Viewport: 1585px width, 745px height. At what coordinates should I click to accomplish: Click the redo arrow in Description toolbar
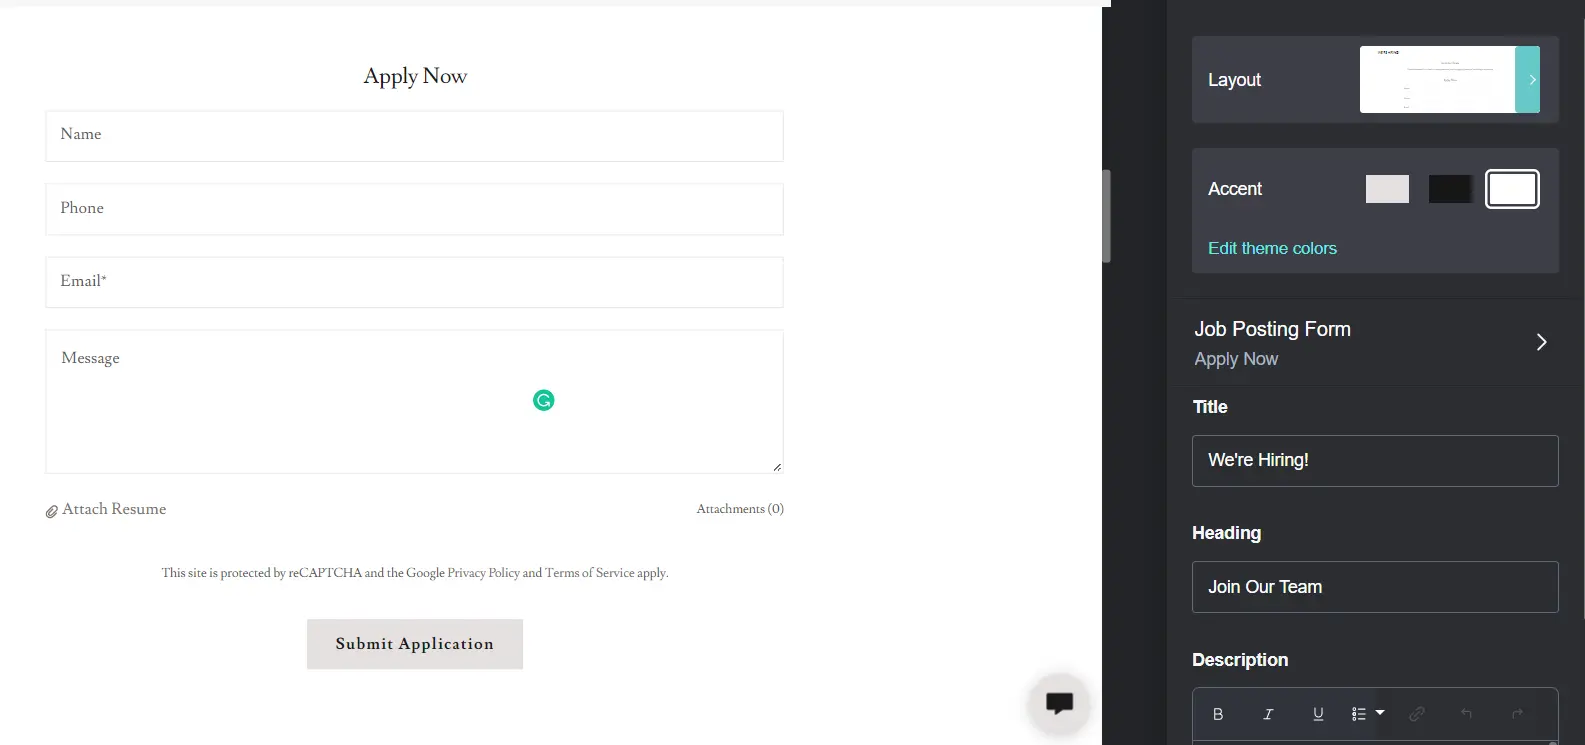tap(1517, 714)
